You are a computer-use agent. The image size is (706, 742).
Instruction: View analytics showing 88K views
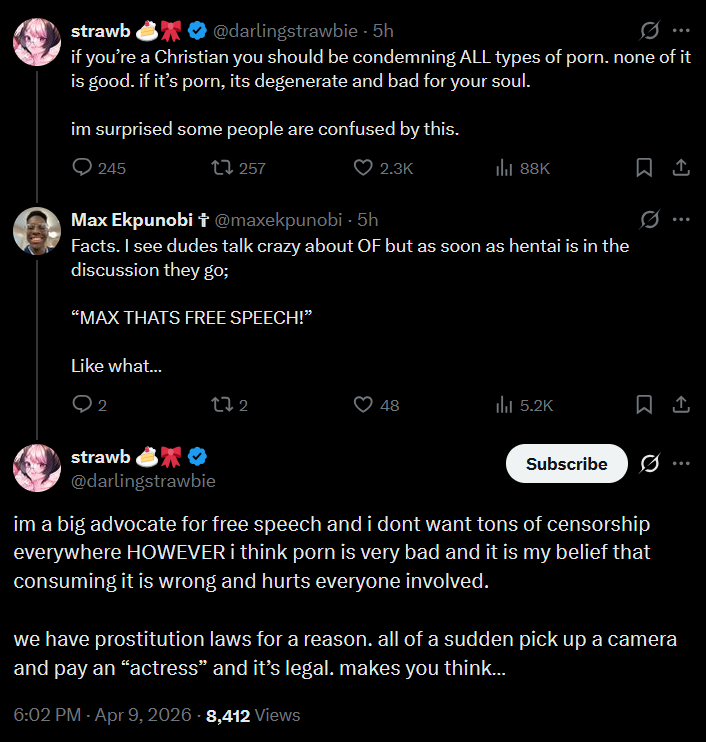(522, 168)
